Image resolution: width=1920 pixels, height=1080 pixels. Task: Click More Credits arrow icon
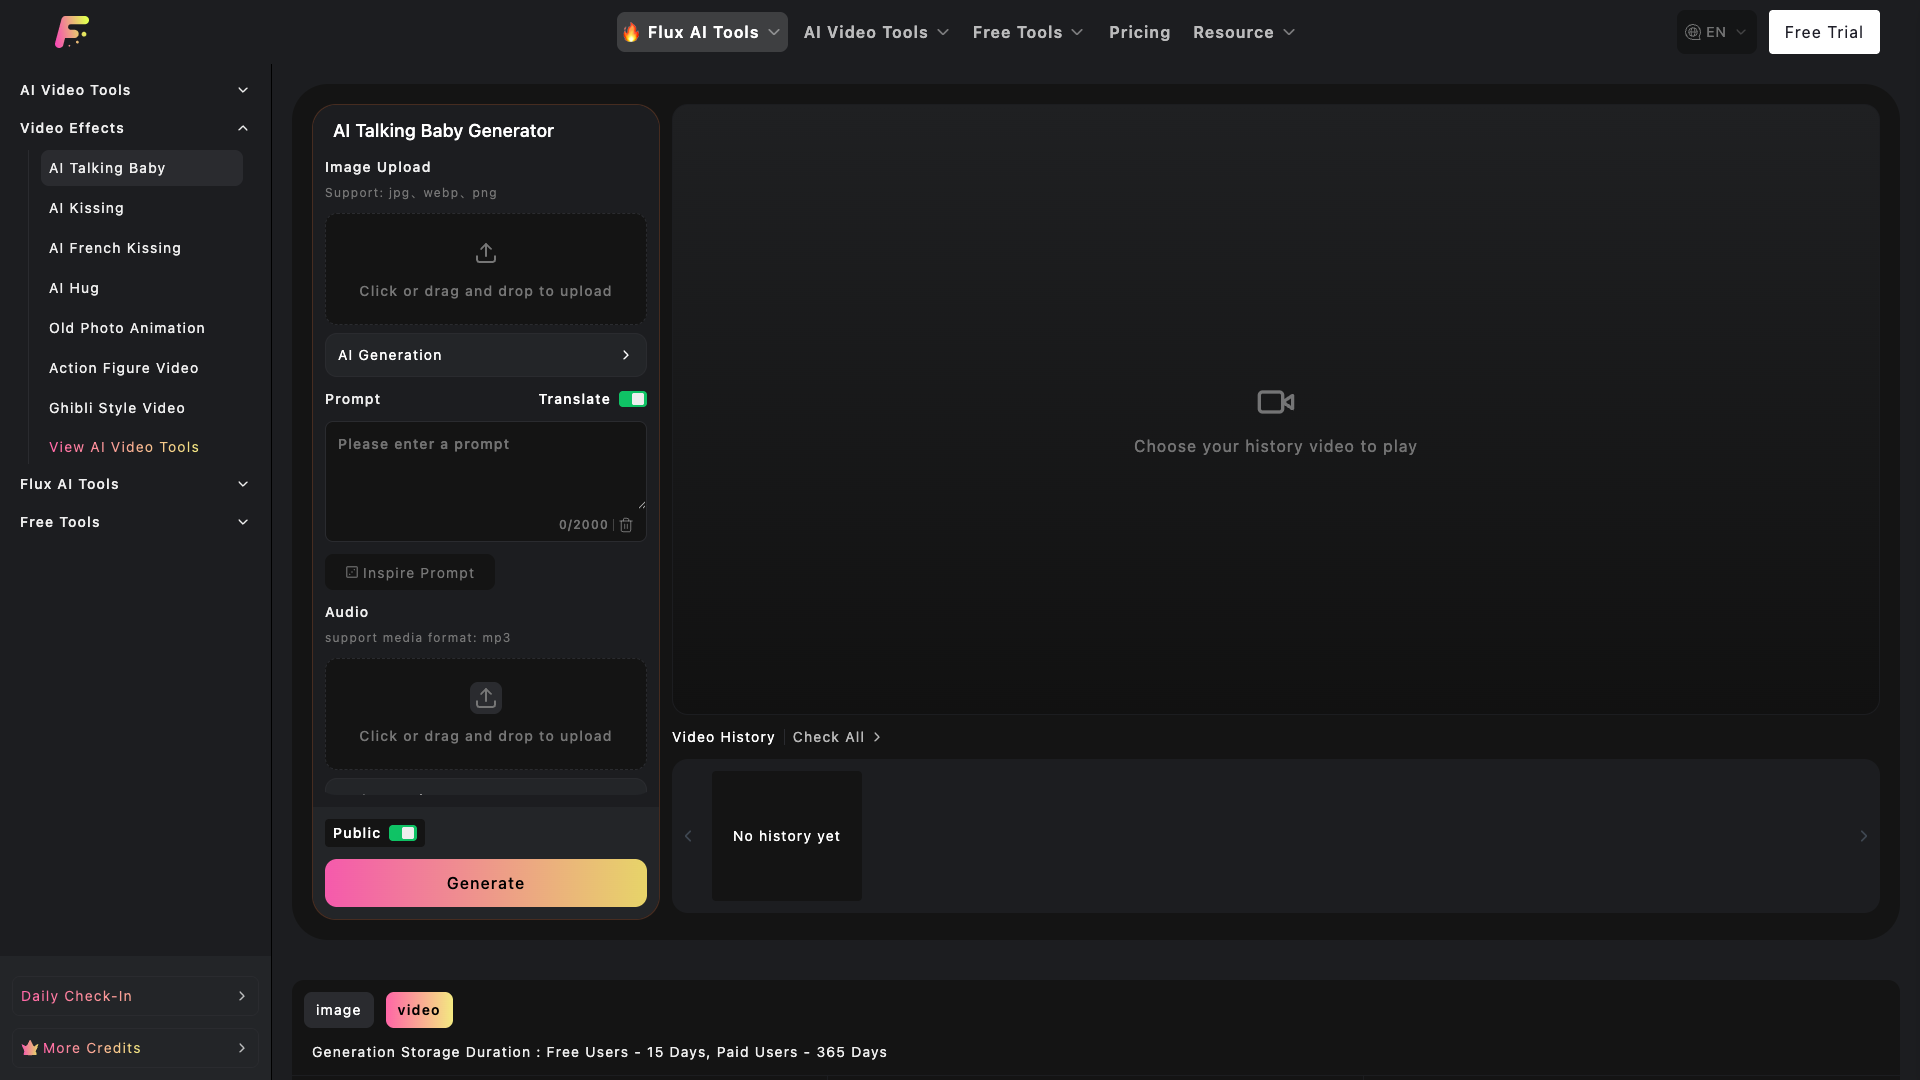[x=242, y=1048]
